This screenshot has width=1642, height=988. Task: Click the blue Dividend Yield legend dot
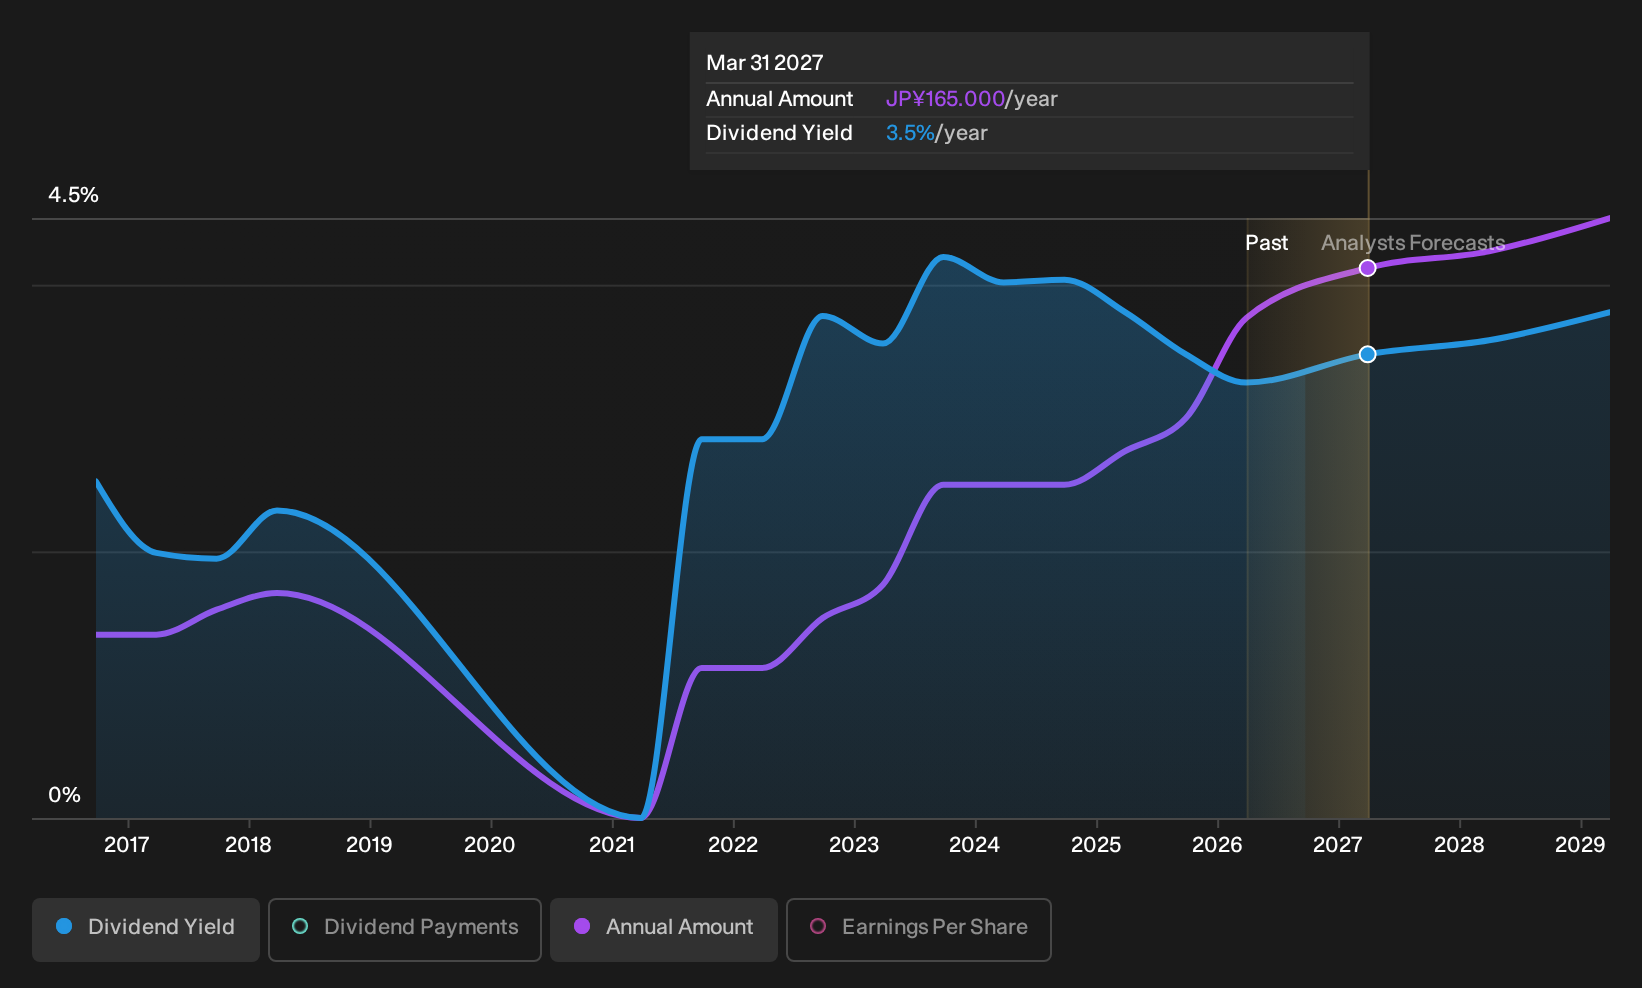[x=64, y=927]
